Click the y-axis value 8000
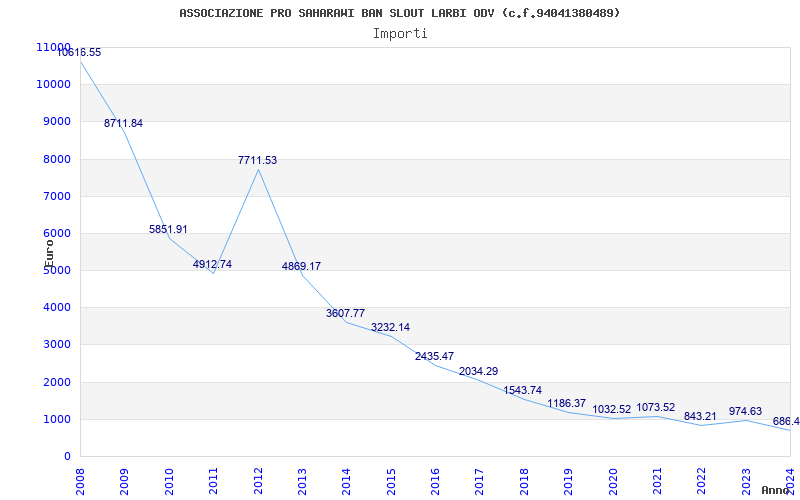Viewport: 800px width, 500px height. tap(56, 159)
